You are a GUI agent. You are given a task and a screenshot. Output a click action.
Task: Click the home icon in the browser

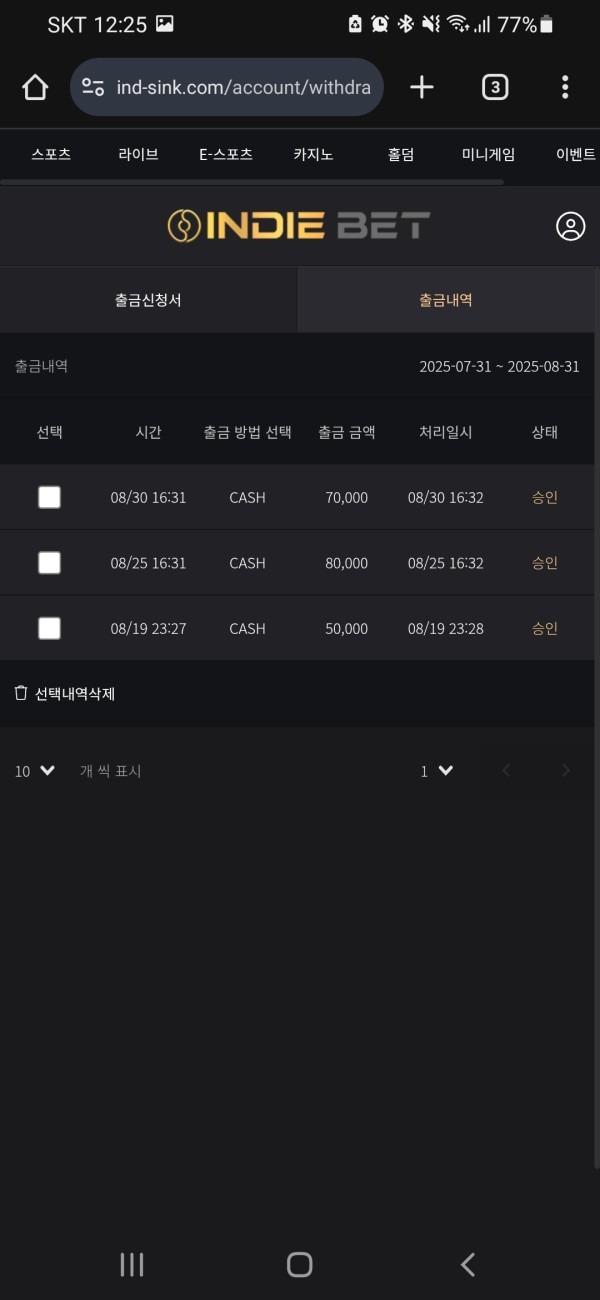(x=35, y=87)
